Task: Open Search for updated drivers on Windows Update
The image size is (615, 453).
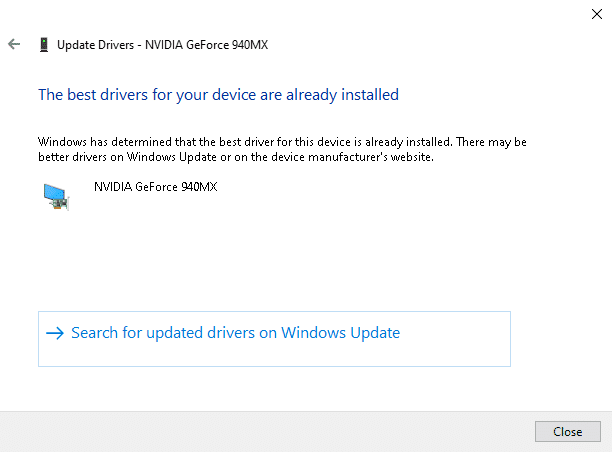Action: (235, 333)
